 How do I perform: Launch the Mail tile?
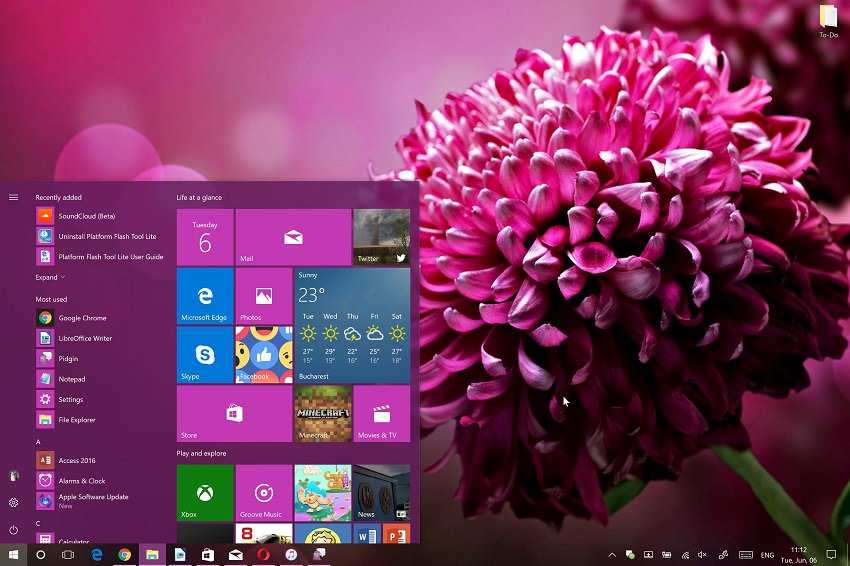coord(293,237)
